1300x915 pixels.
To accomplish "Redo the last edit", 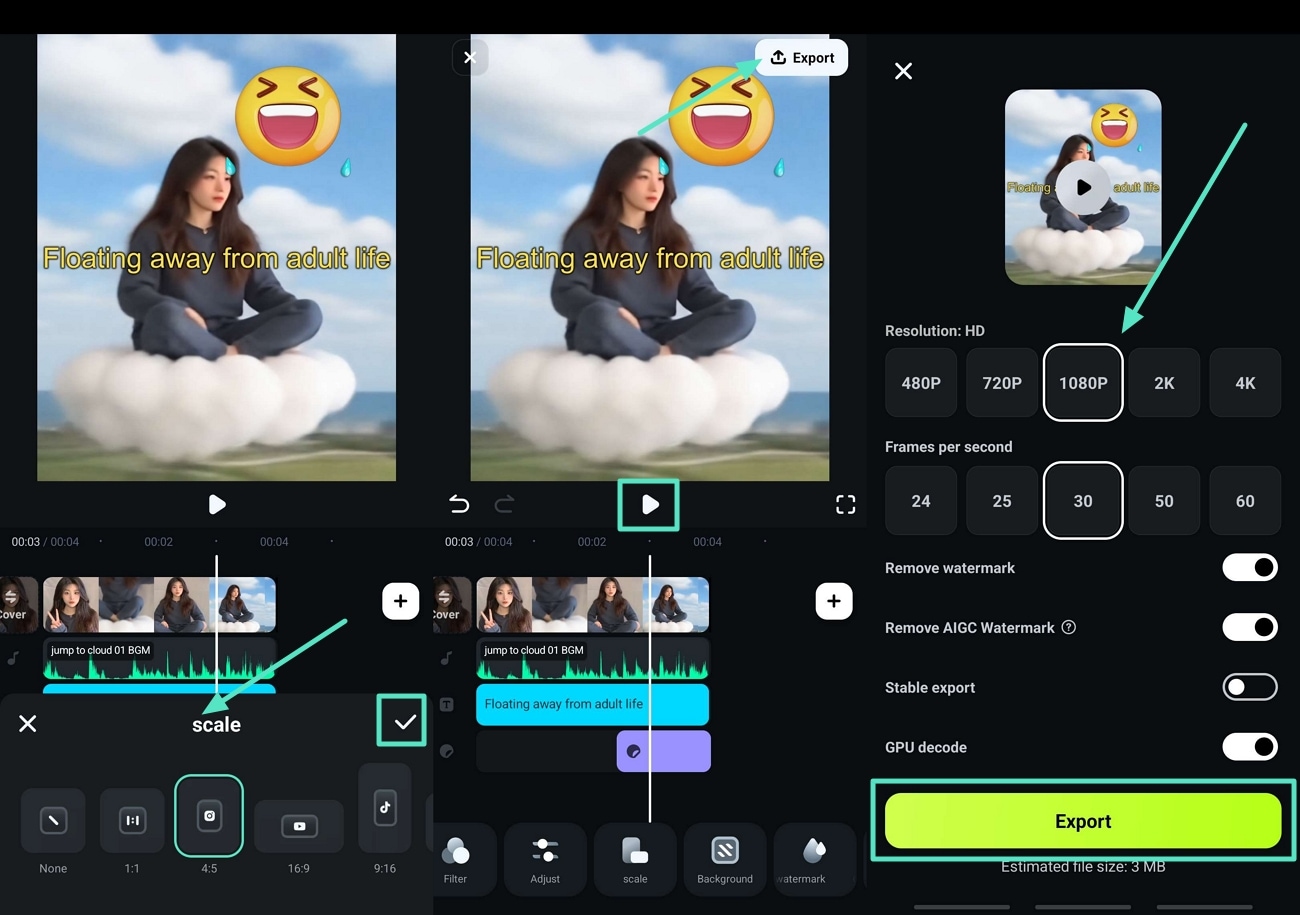I will (504, 504).
